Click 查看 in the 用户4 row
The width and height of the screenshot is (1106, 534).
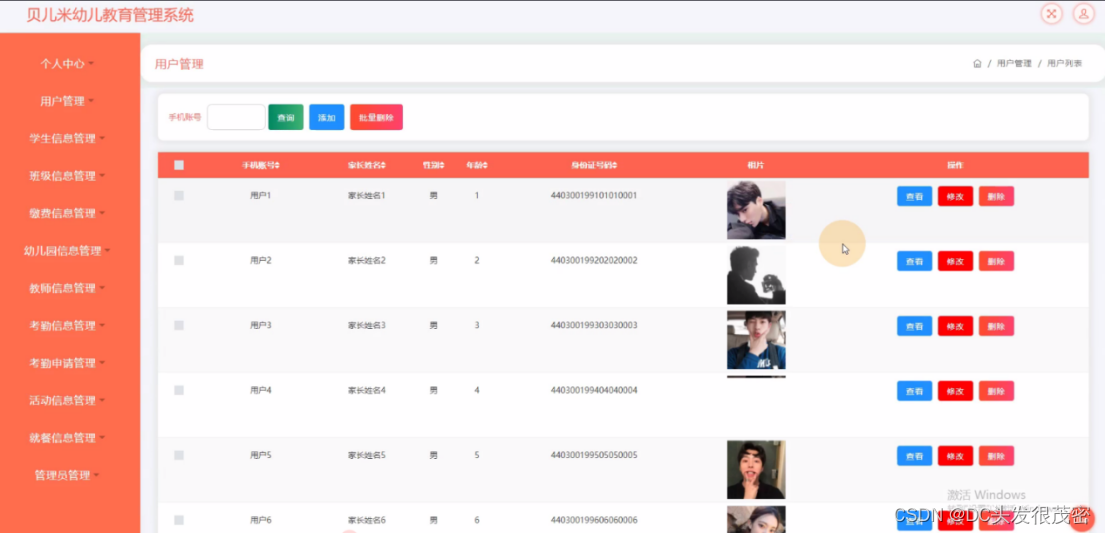coord(914,391)
